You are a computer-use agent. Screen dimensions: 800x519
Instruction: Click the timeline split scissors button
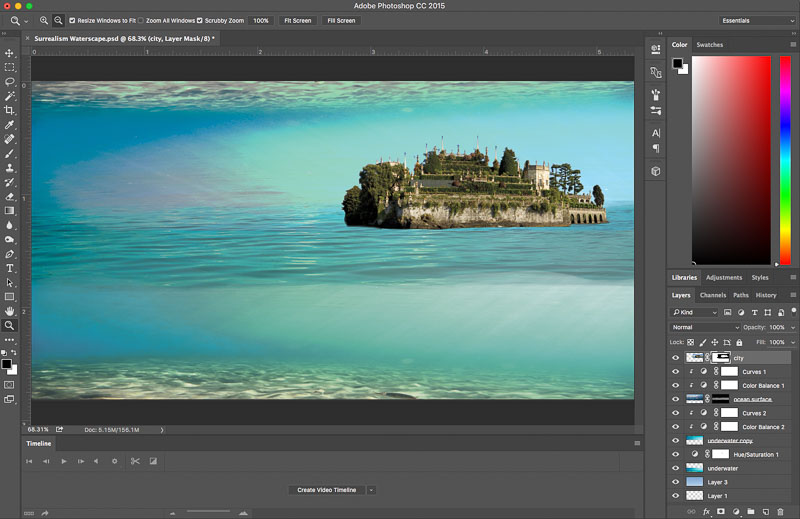pos(135,461)
